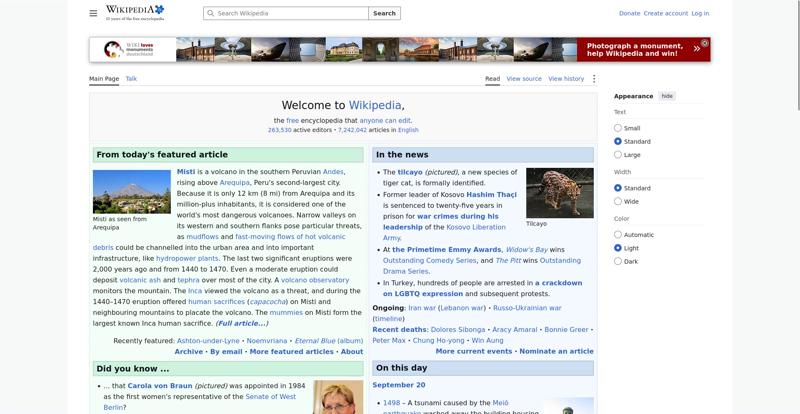Viewport: 800px width, 414px height.
Task: Select Small text size
Action: [x=618, y=128]
